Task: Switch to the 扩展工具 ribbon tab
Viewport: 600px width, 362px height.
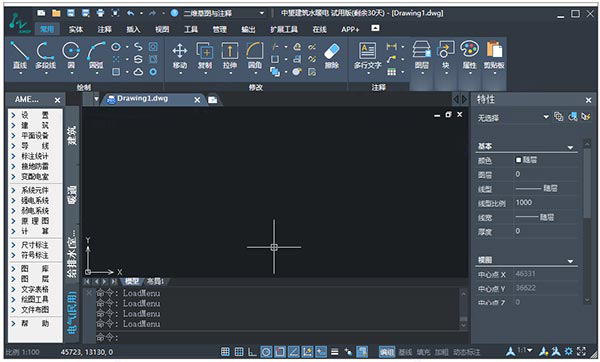Action: (x=284, y=29)
